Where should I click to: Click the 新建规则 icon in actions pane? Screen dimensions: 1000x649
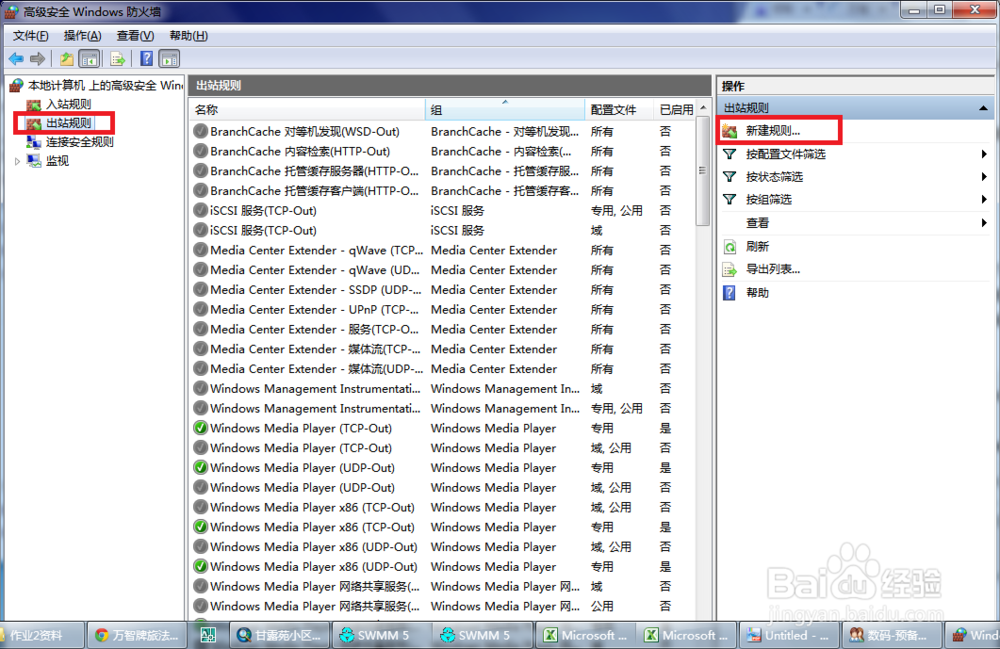pos(730,131)
